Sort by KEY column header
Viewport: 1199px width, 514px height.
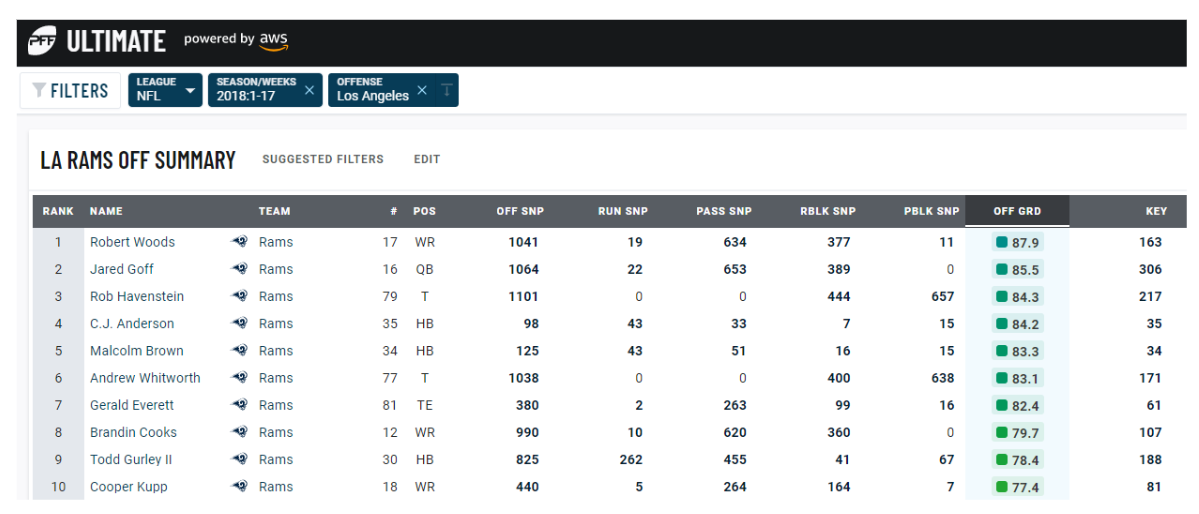tap(1156, 211)
